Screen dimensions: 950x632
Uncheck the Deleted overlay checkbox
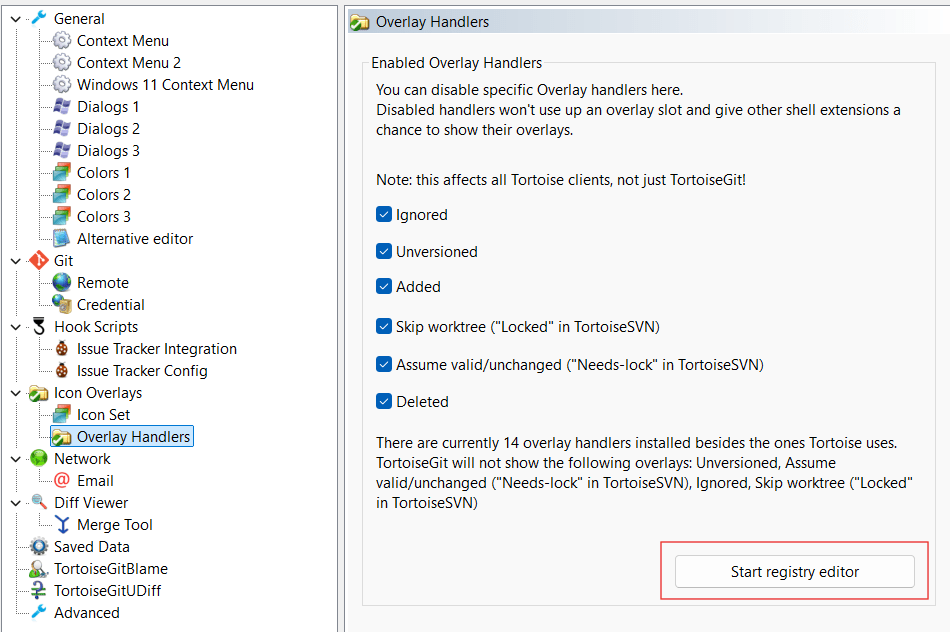[384, 401]
